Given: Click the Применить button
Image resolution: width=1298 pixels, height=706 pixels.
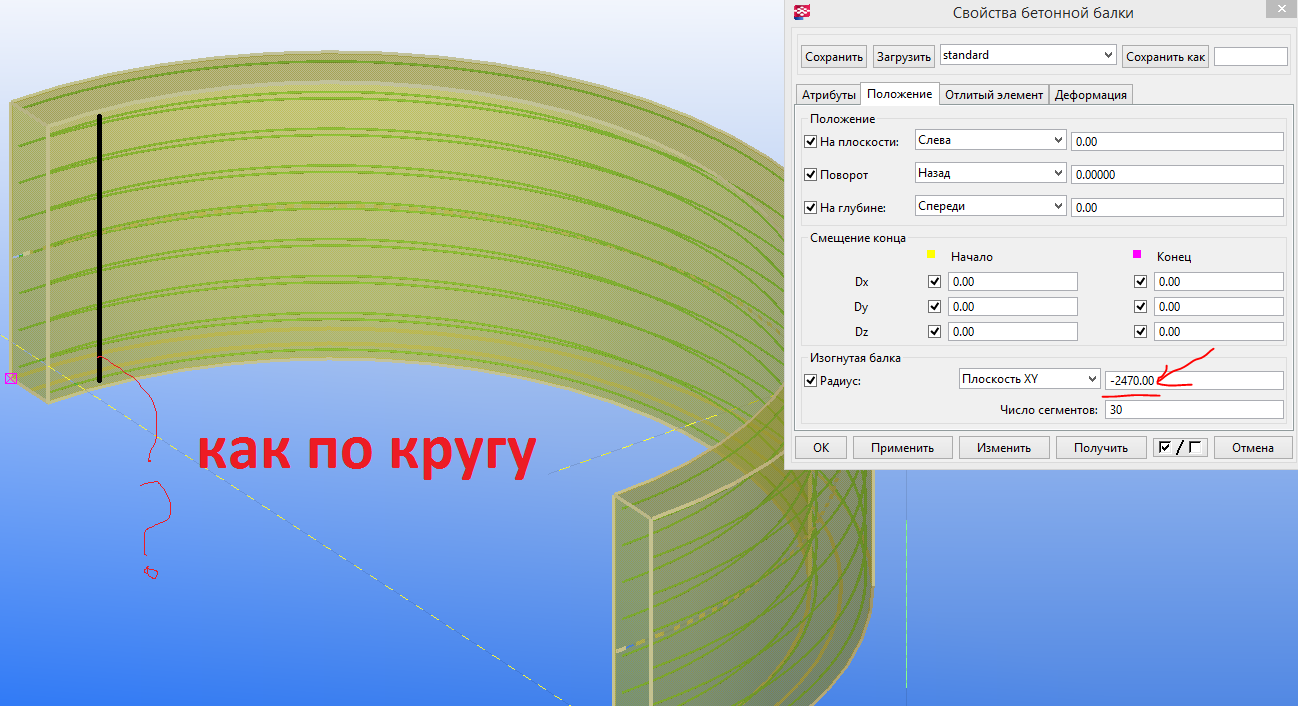Looking at the screenshot, I should point(902,448).
